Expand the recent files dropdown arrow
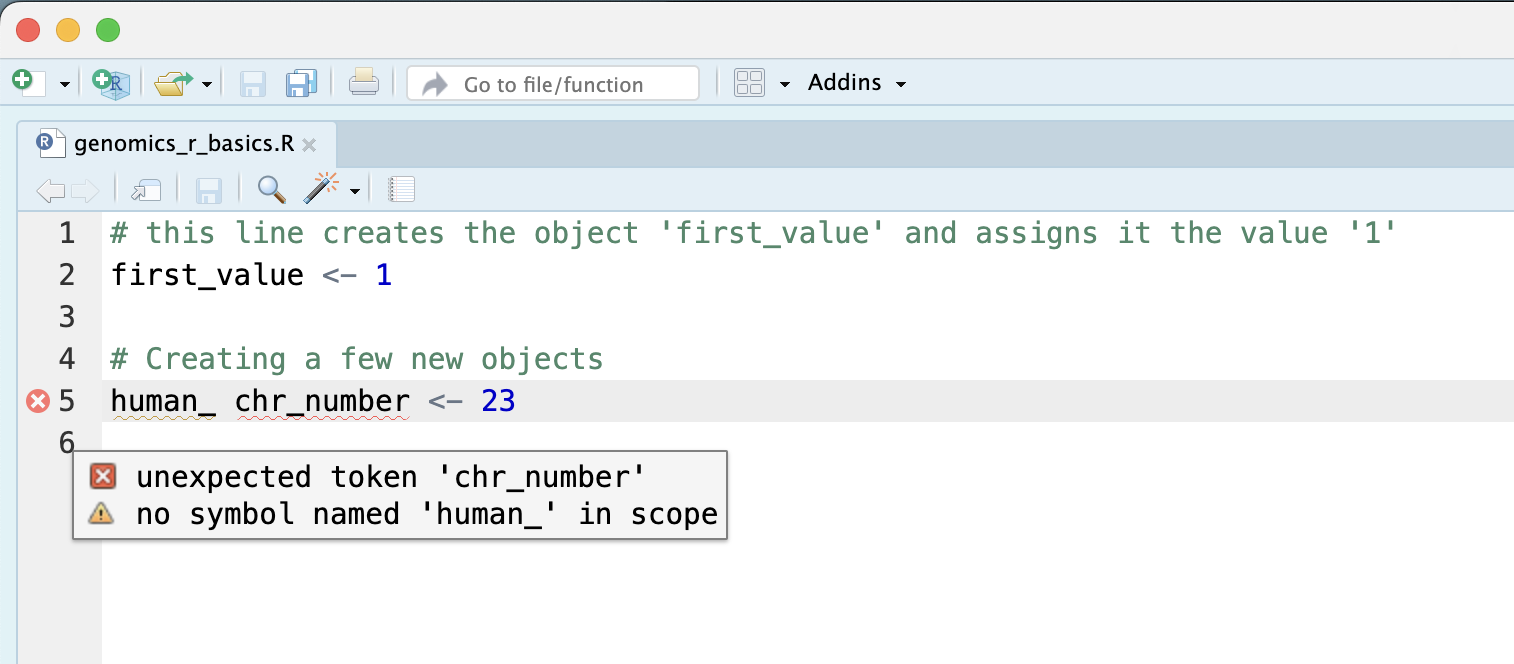The width and height of the screenshot is (1514, 664). pyautogui.click(x=207, y=84)
